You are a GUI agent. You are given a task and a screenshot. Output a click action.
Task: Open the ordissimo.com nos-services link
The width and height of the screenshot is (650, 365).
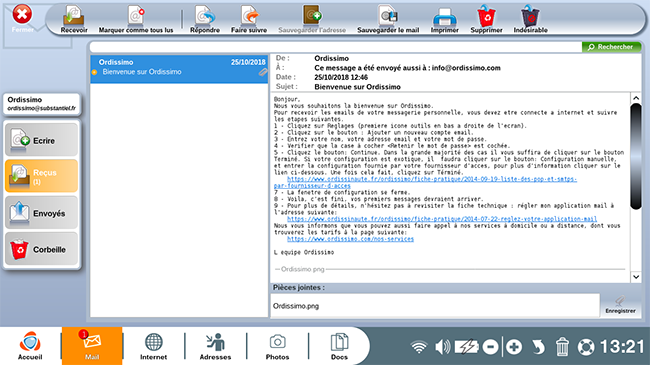tap(350, 239)
